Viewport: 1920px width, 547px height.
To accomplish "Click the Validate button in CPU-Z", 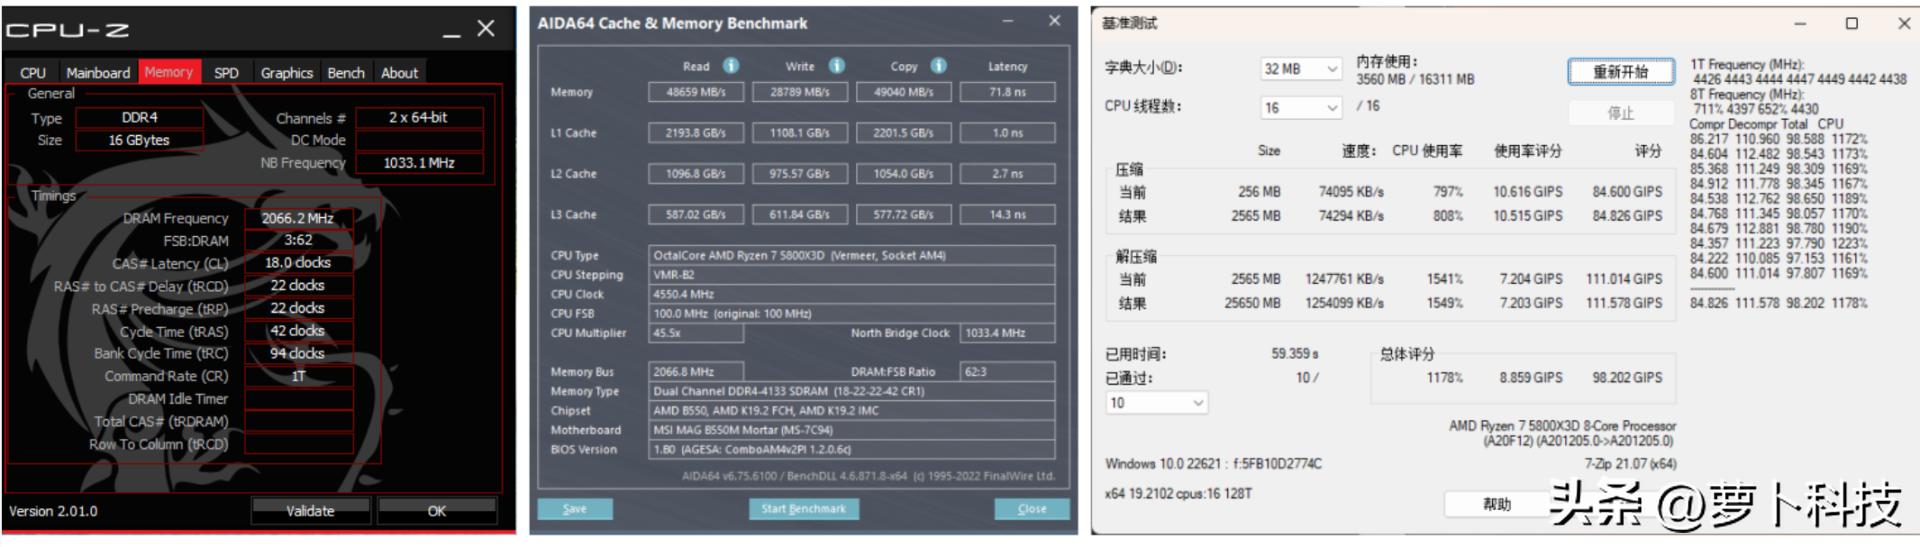I will [311, 511].
